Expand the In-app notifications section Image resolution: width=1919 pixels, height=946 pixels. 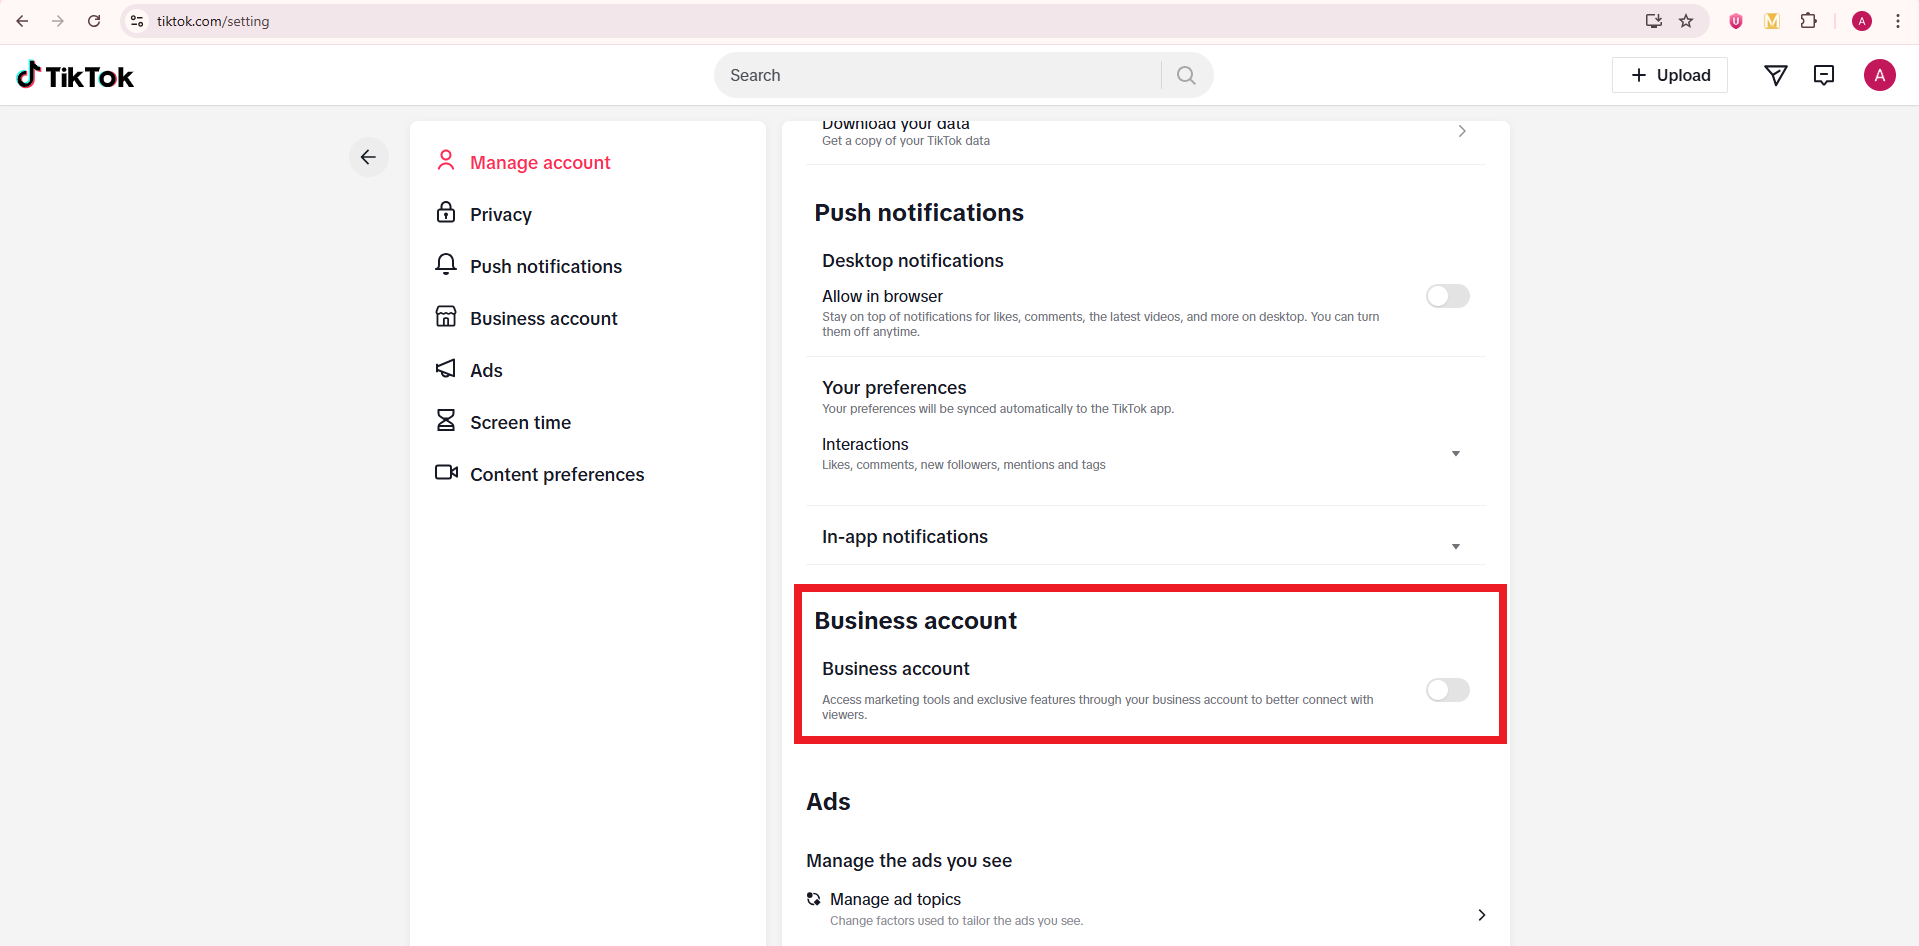click(1455, 546)
